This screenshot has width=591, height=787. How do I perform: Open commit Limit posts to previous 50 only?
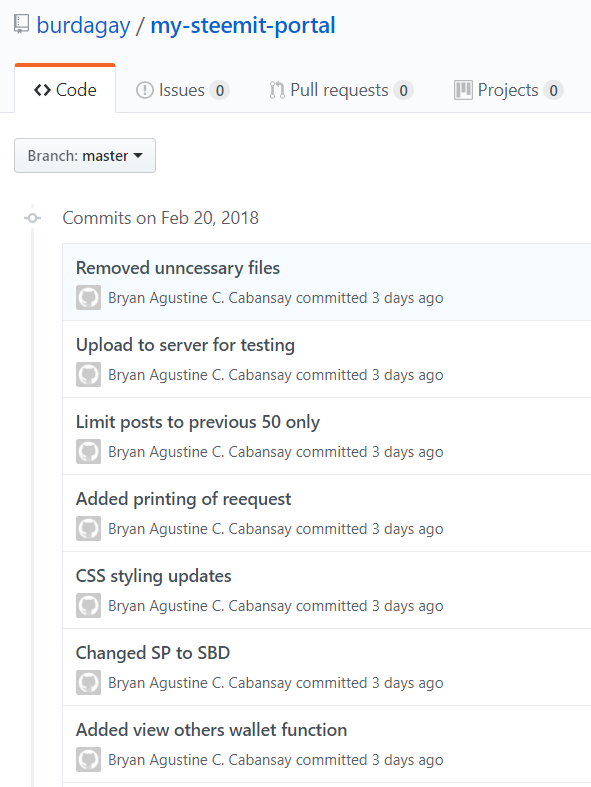click(x=198, y=422)
